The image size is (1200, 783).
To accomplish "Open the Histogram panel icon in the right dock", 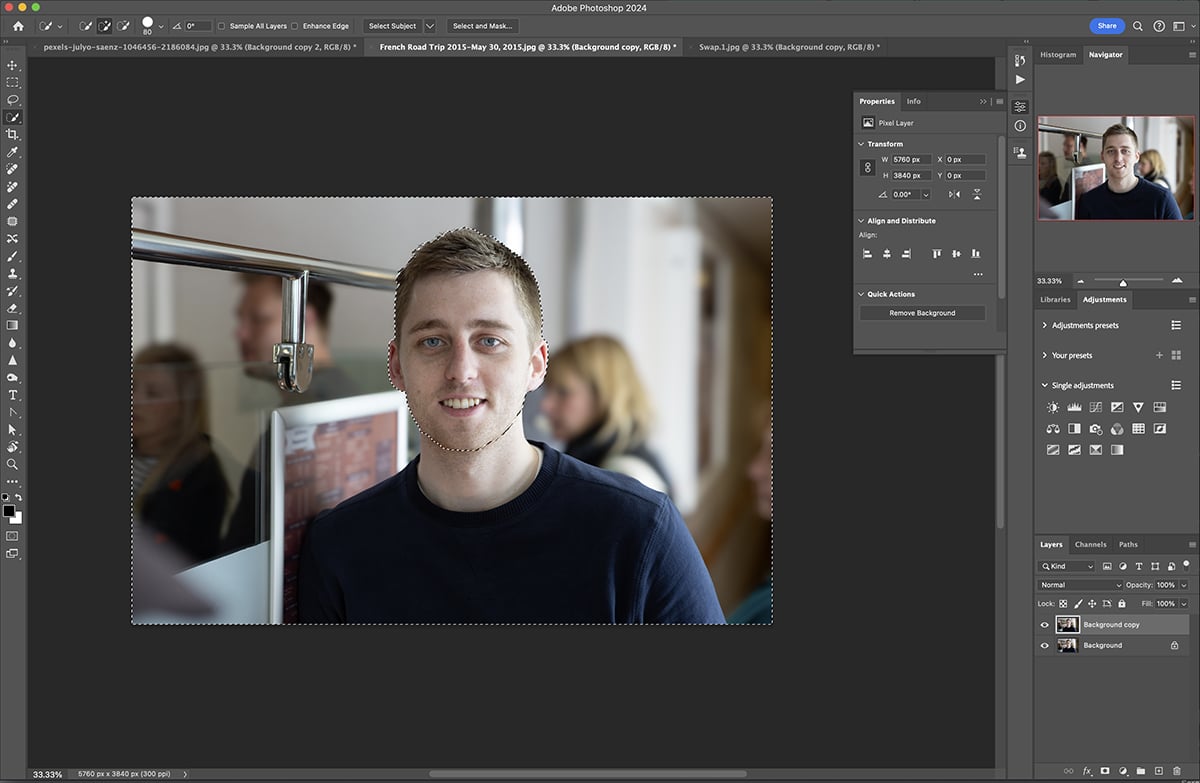I will (x=1058, y=55).
